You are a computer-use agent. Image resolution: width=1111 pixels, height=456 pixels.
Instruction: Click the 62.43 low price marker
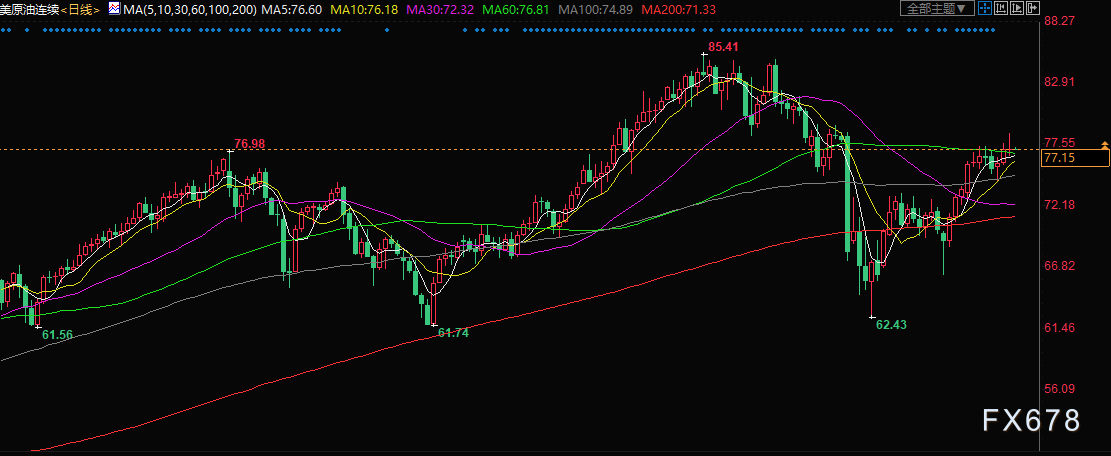pos(891,324)
